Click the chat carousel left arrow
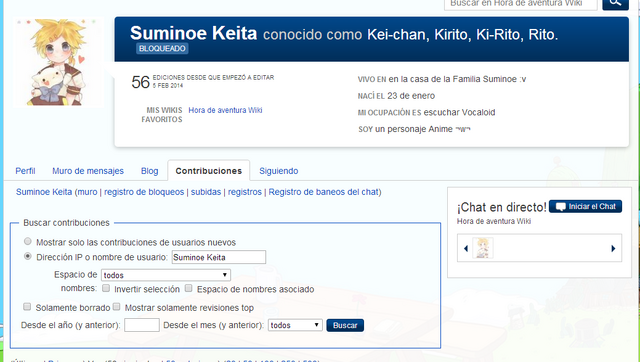The width and height of the screenshot is (640, 362). pyautogui.click(x=466, y=248)
